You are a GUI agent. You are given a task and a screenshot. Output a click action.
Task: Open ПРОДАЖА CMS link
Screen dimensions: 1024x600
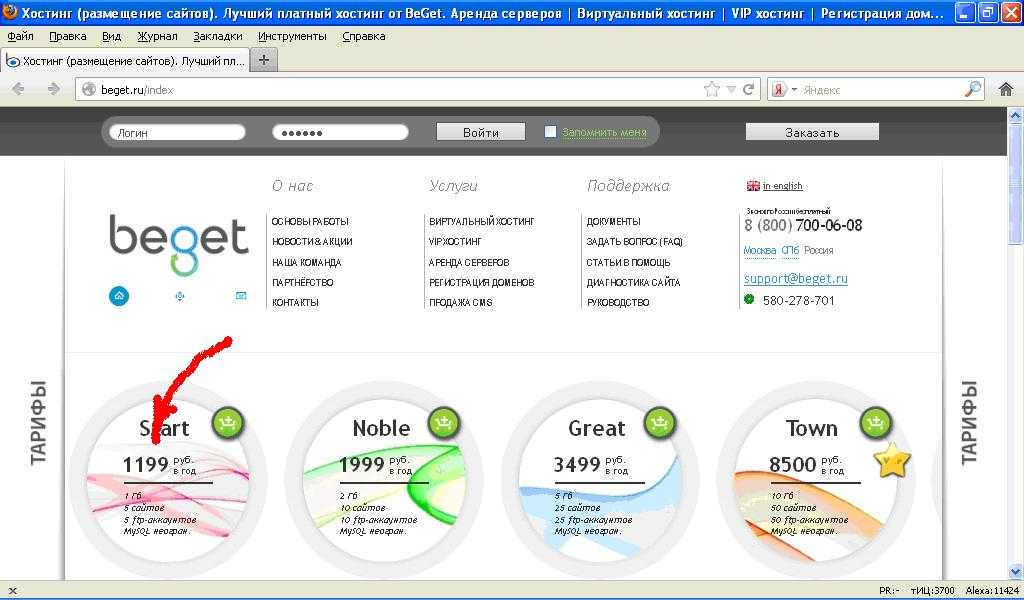(460, 302)
